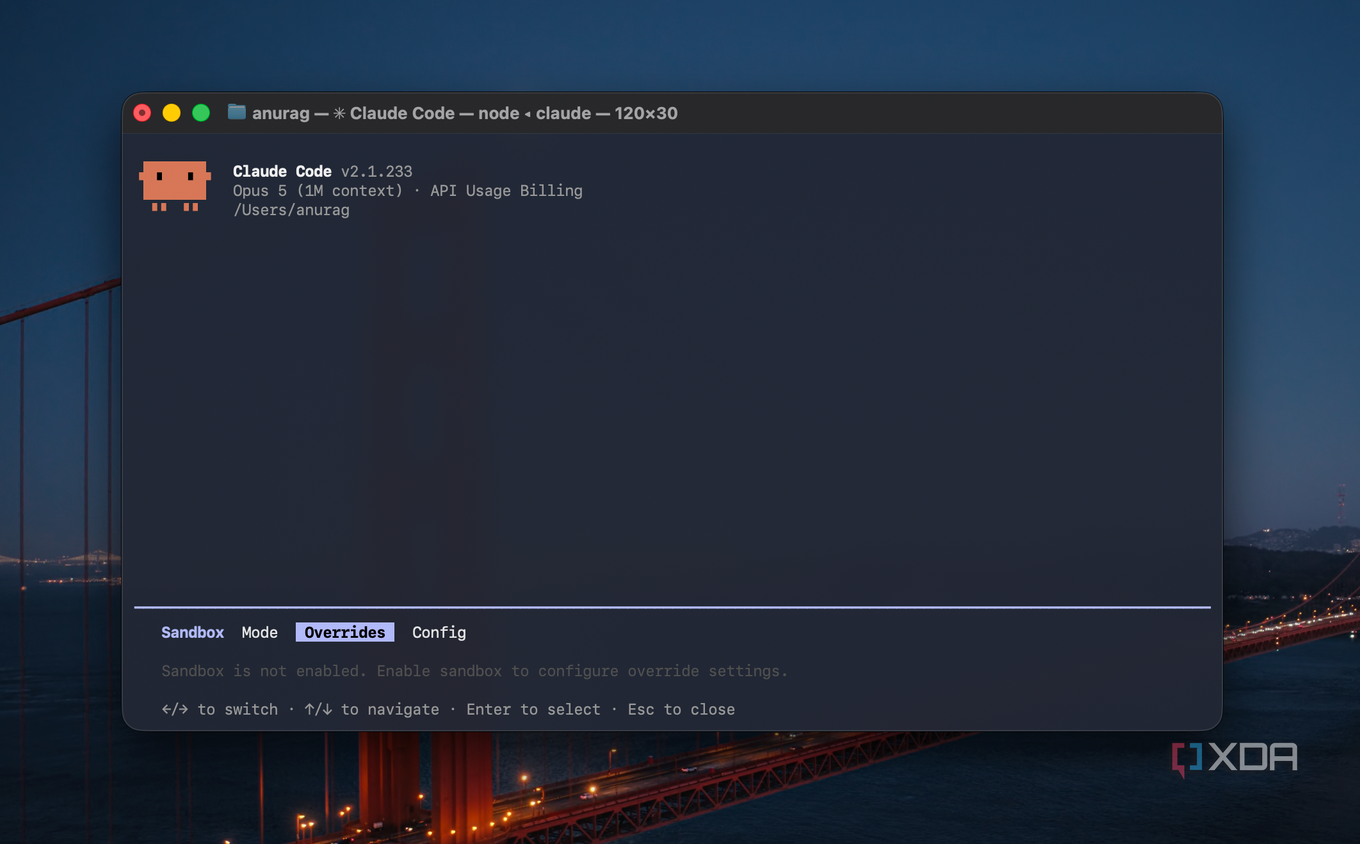Click the Claude Code pixel mascot icon
Screen dimensions: 1360x844
point(175,186)
